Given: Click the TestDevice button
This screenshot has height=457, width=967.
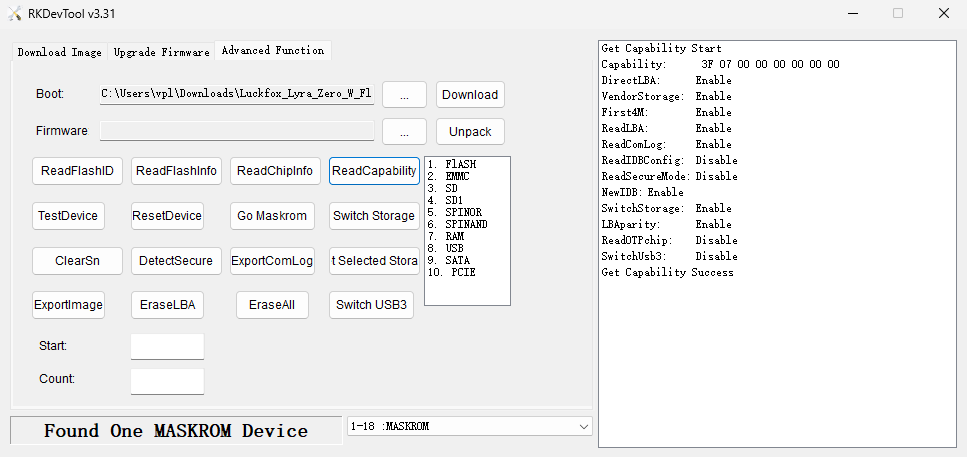Looking at the screenshot, I should [x=68, y=216].
